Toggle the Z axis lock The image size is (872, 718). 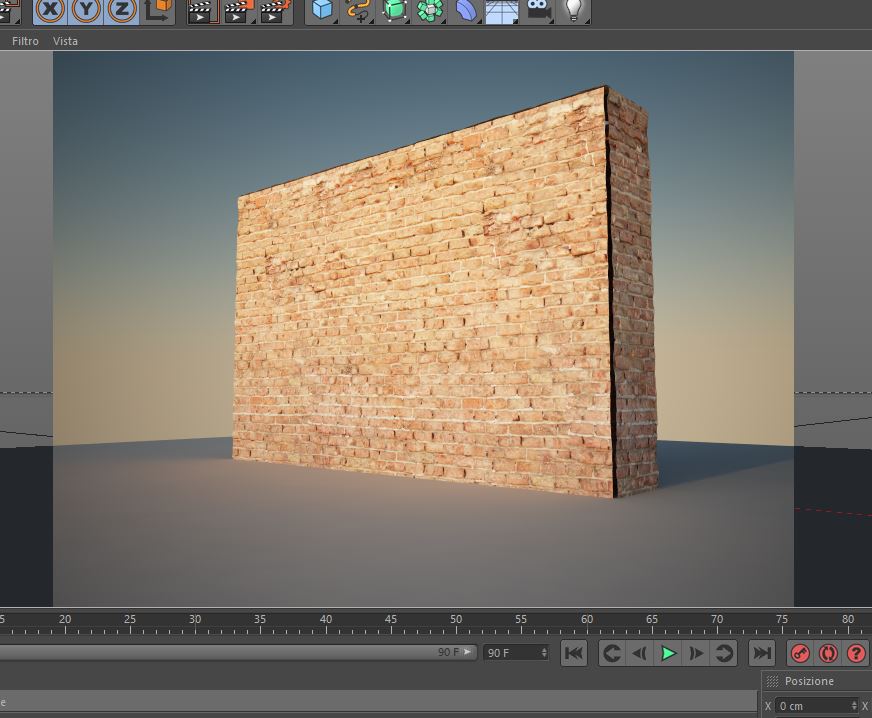tap(121, 10)
